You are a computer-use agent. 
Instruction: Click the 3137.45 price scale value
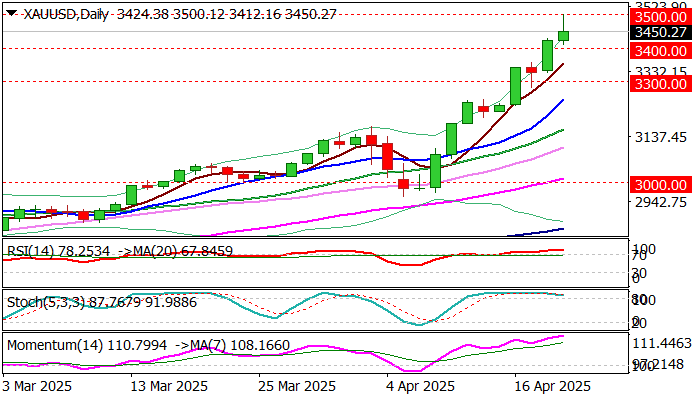[661, 137]
